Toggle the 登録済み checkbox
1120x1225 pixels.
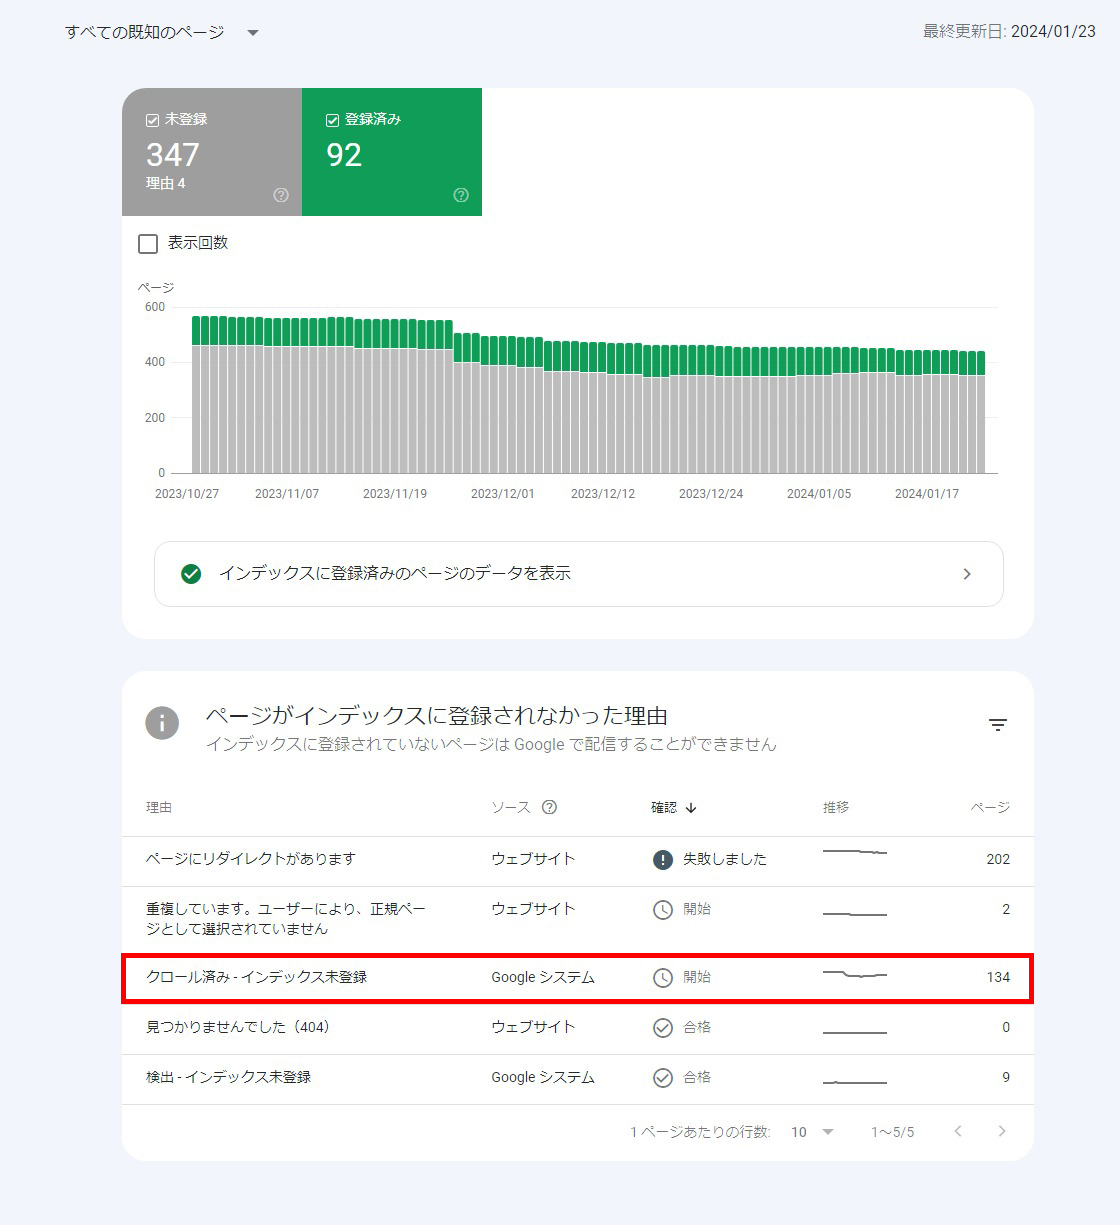[x=333, y=120]
